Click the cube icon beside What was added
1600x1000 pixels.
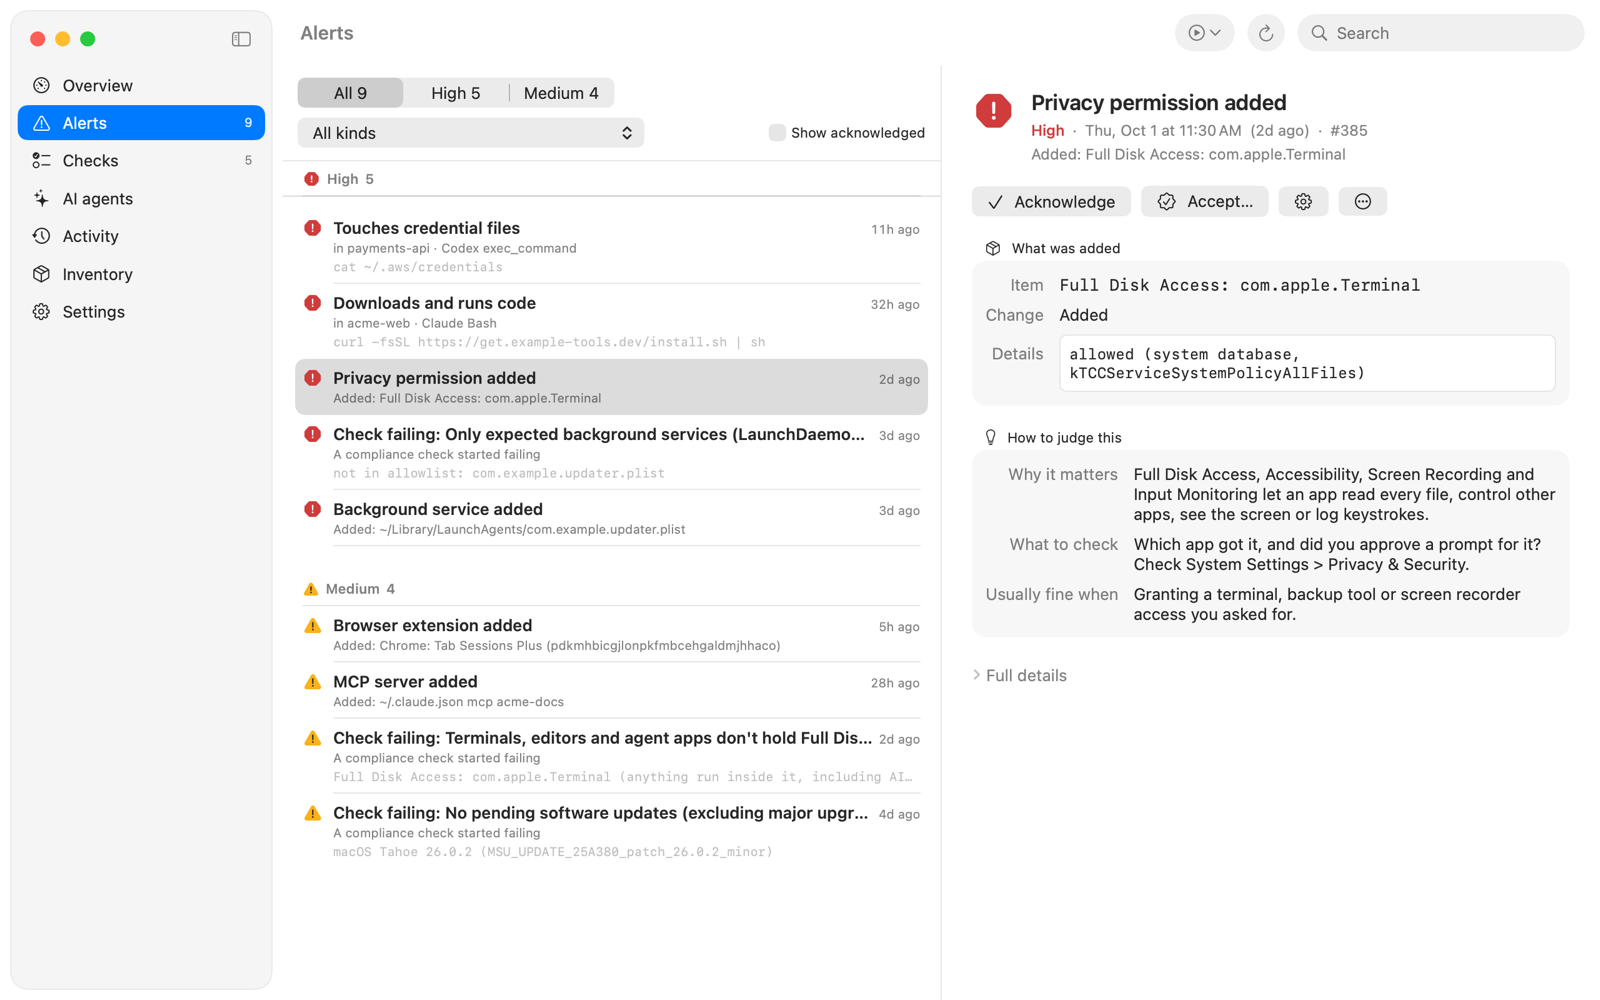[993, 248]
